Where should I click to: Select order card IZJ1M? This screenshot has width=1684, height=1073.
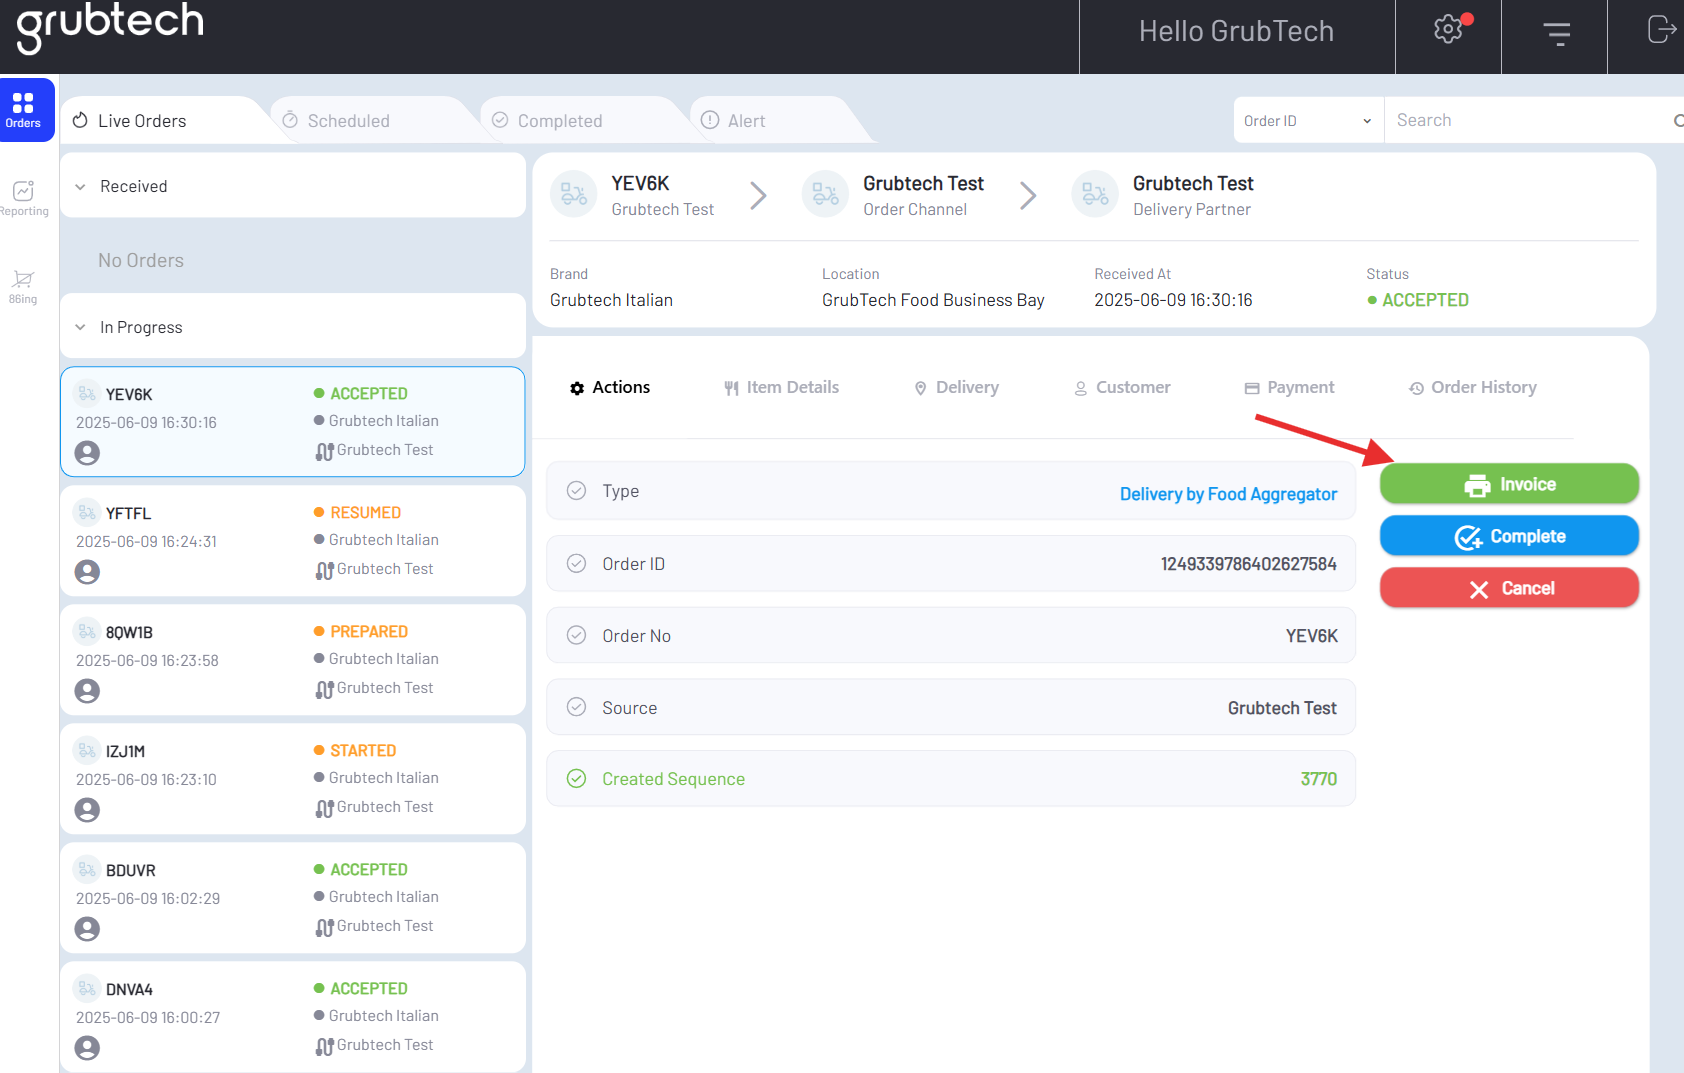293,779
